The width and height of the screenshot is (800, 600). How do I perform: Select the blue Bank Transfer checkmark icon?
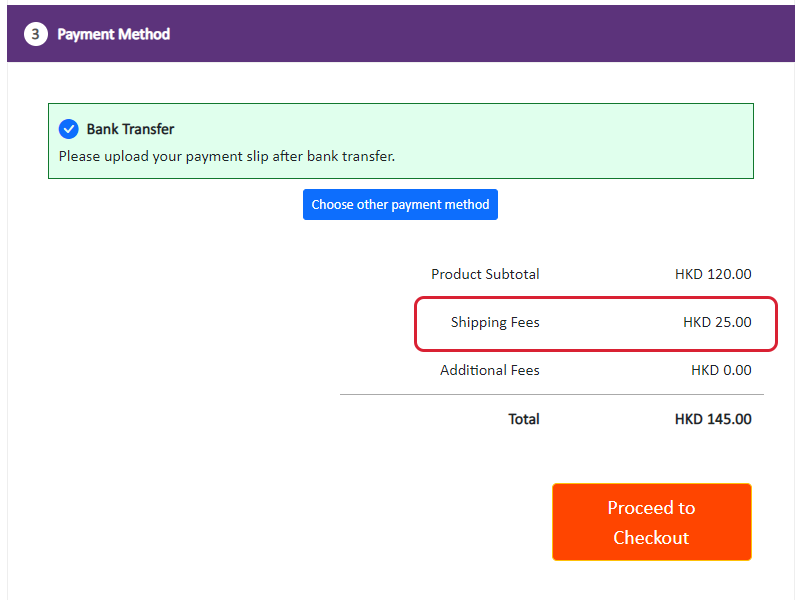(x=68, y=129)
